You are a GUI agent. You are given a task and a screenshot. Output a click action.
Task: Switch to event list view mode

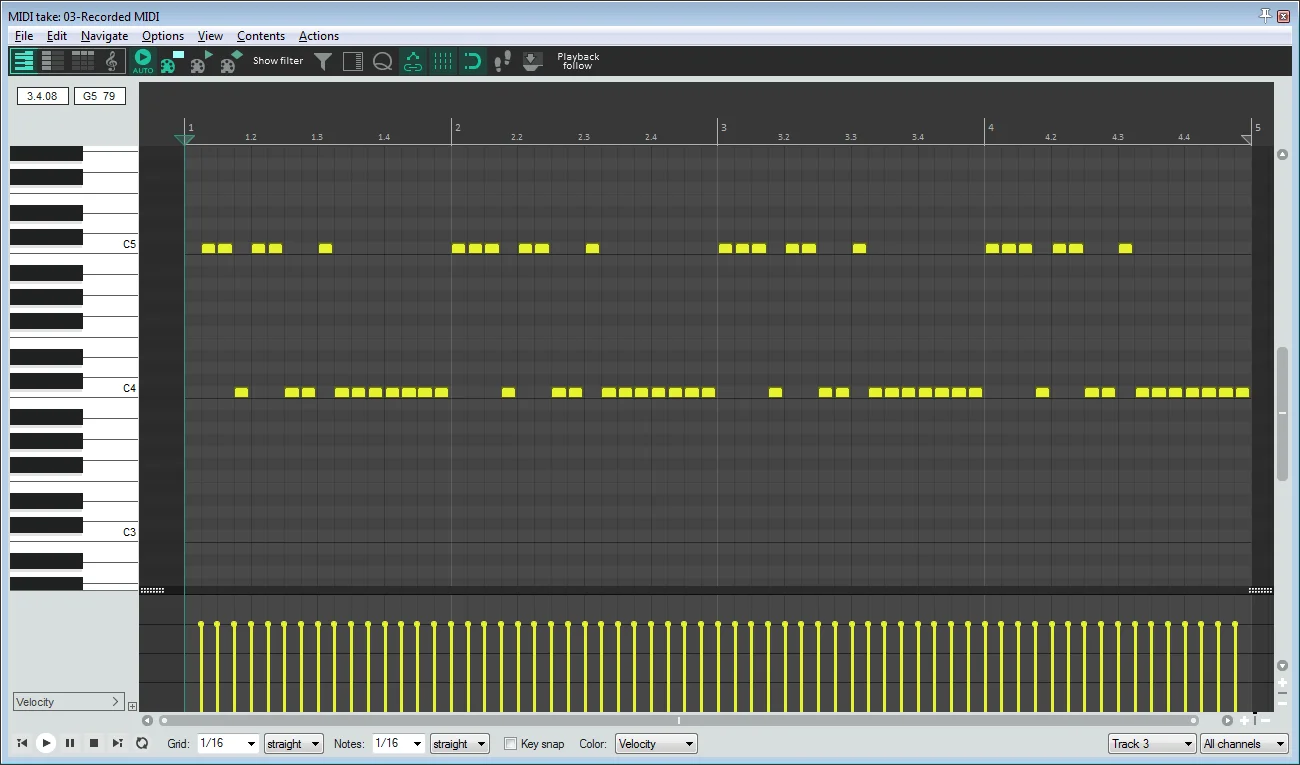(x=83, y=61)
